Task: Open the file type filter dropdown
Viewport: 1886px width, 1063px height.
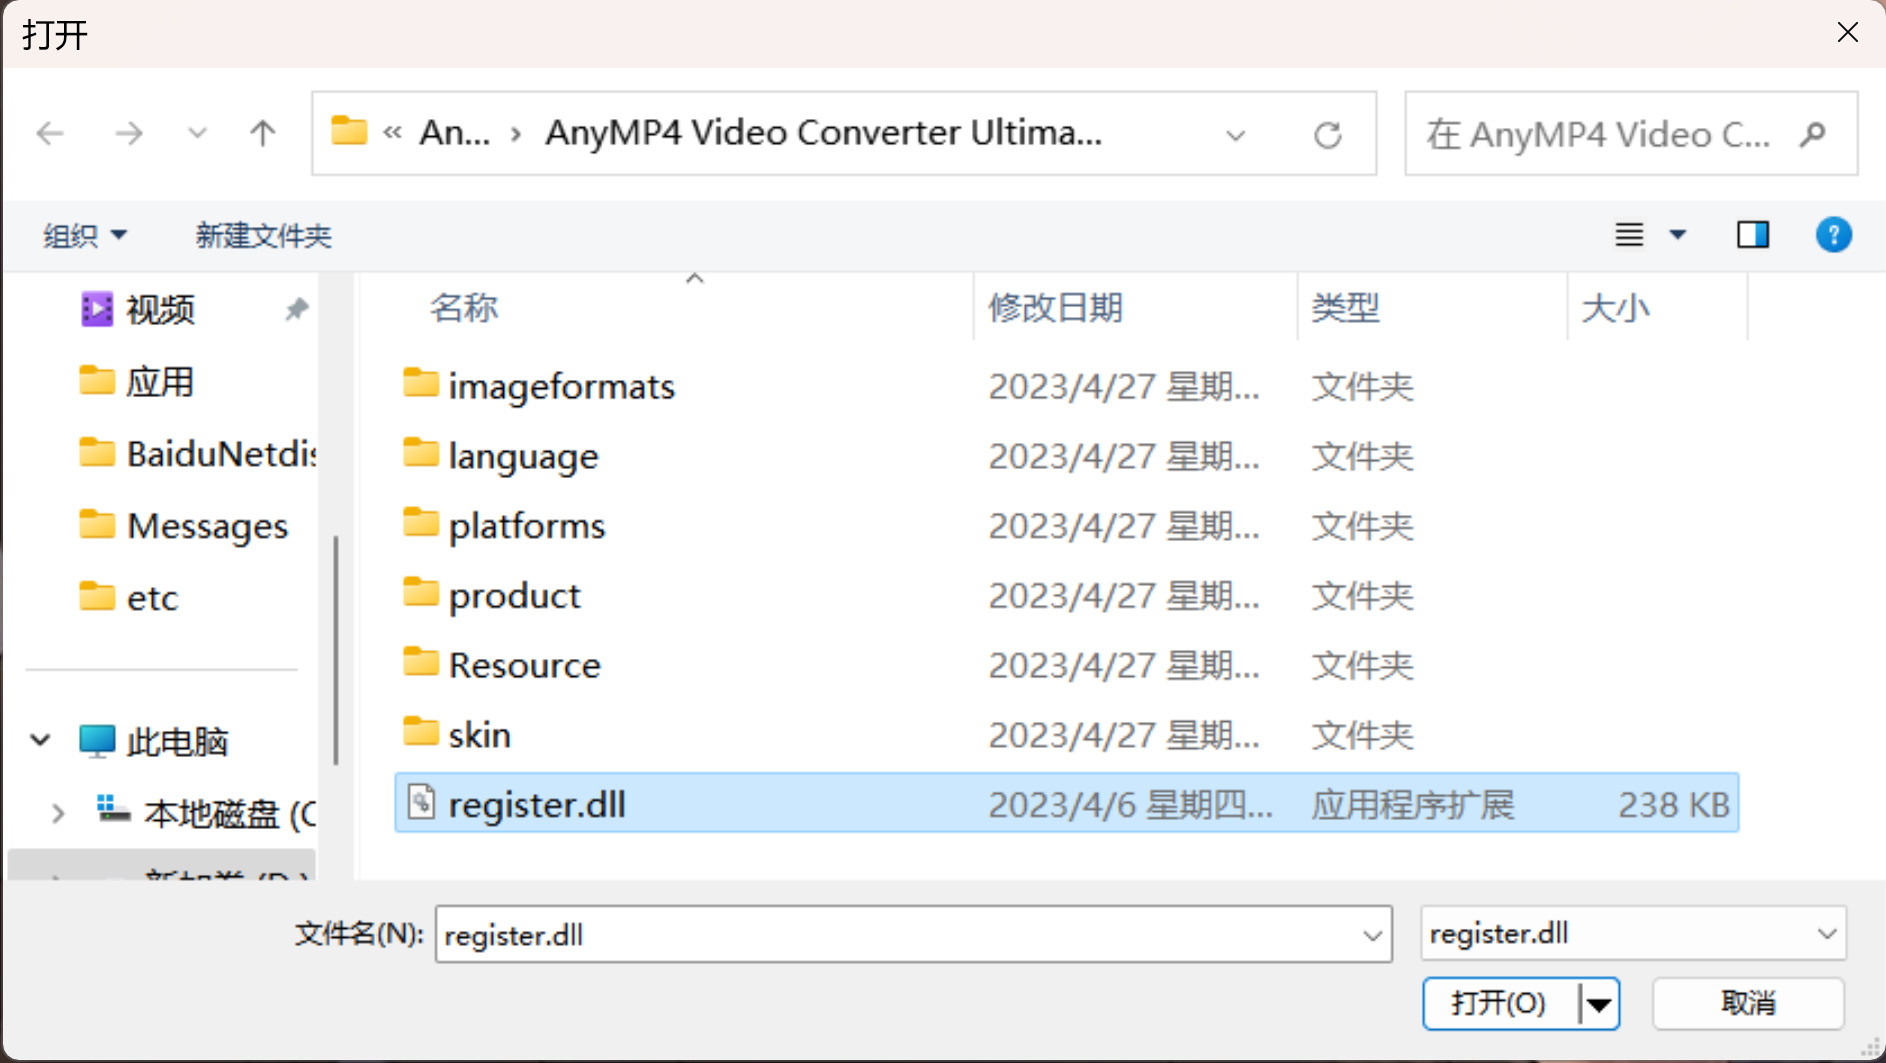Action: tap(1632, 934)
